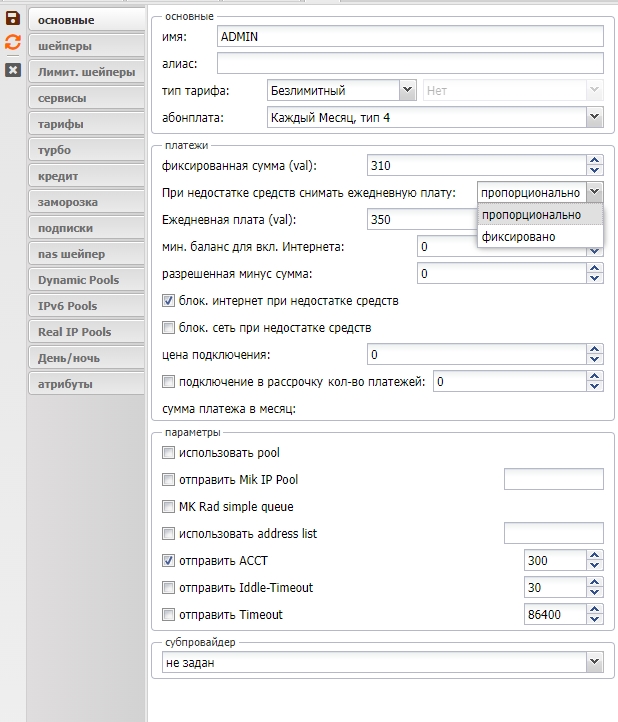Uncheck блок. интернет при недостатке средств
The image size is (618, 722).
pos(168,300)
